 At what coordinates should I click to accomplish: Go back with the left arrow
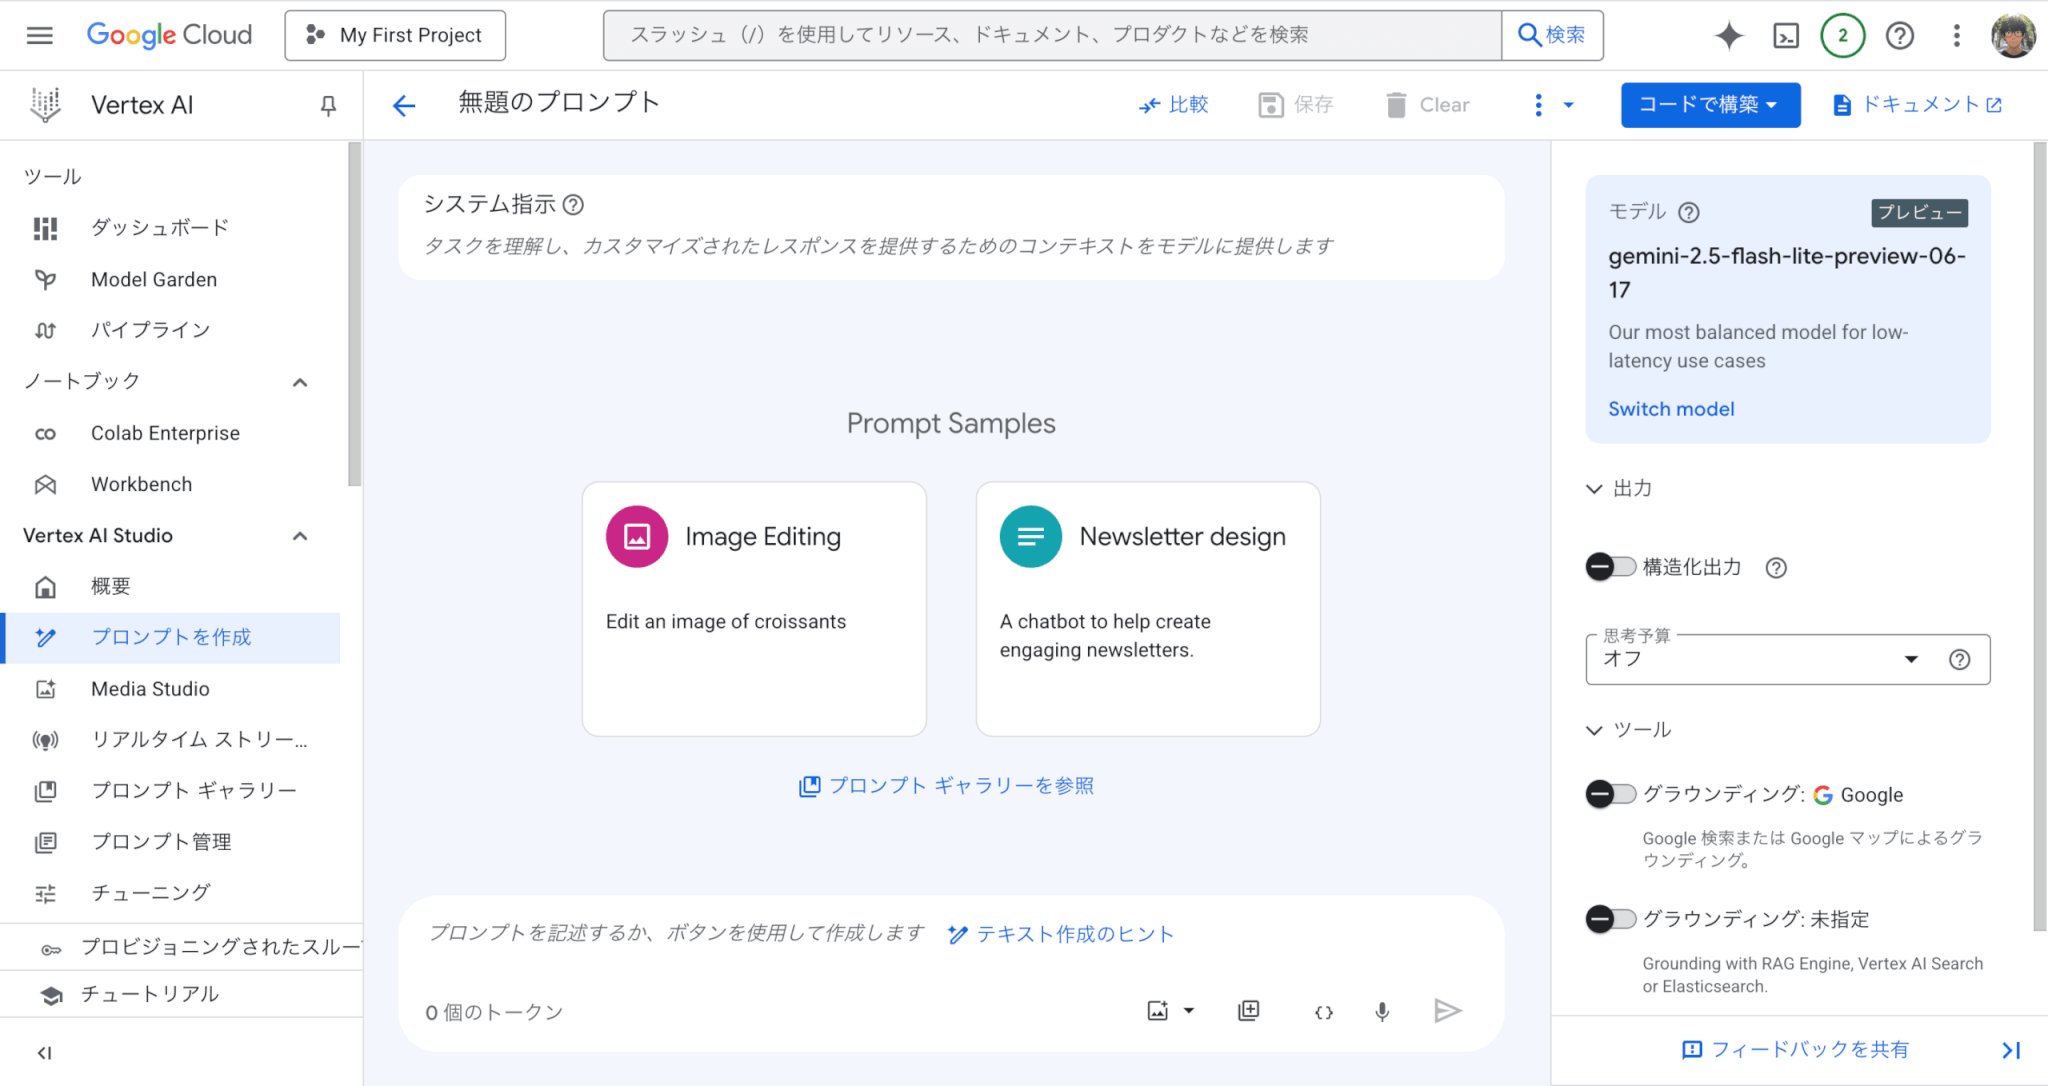[x=403, y=105]
